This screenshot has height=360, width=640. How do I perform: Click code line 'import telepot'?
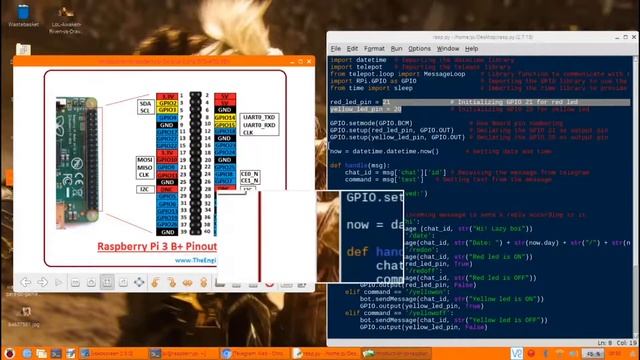(x=356, y=67)
